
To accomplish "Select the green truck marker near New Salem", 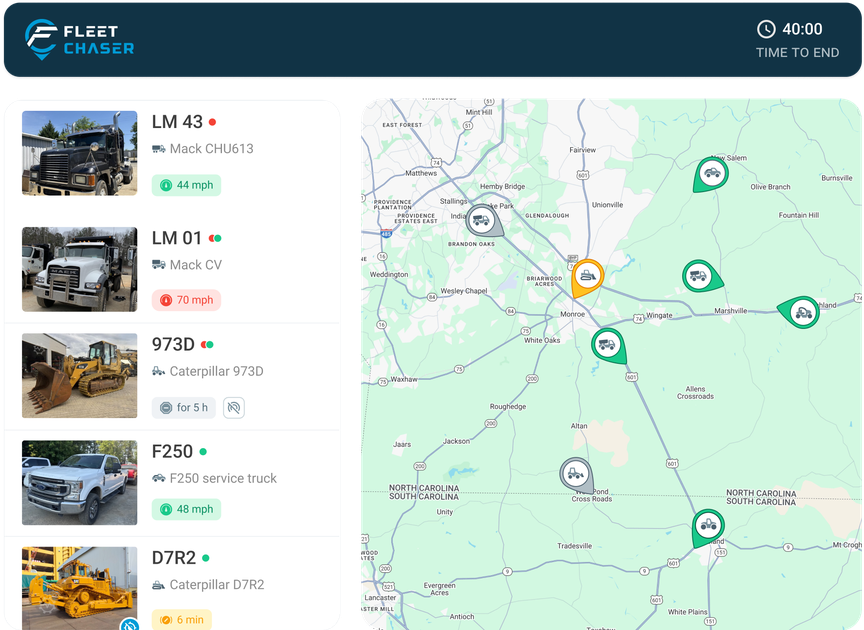I will coord(711,172).
